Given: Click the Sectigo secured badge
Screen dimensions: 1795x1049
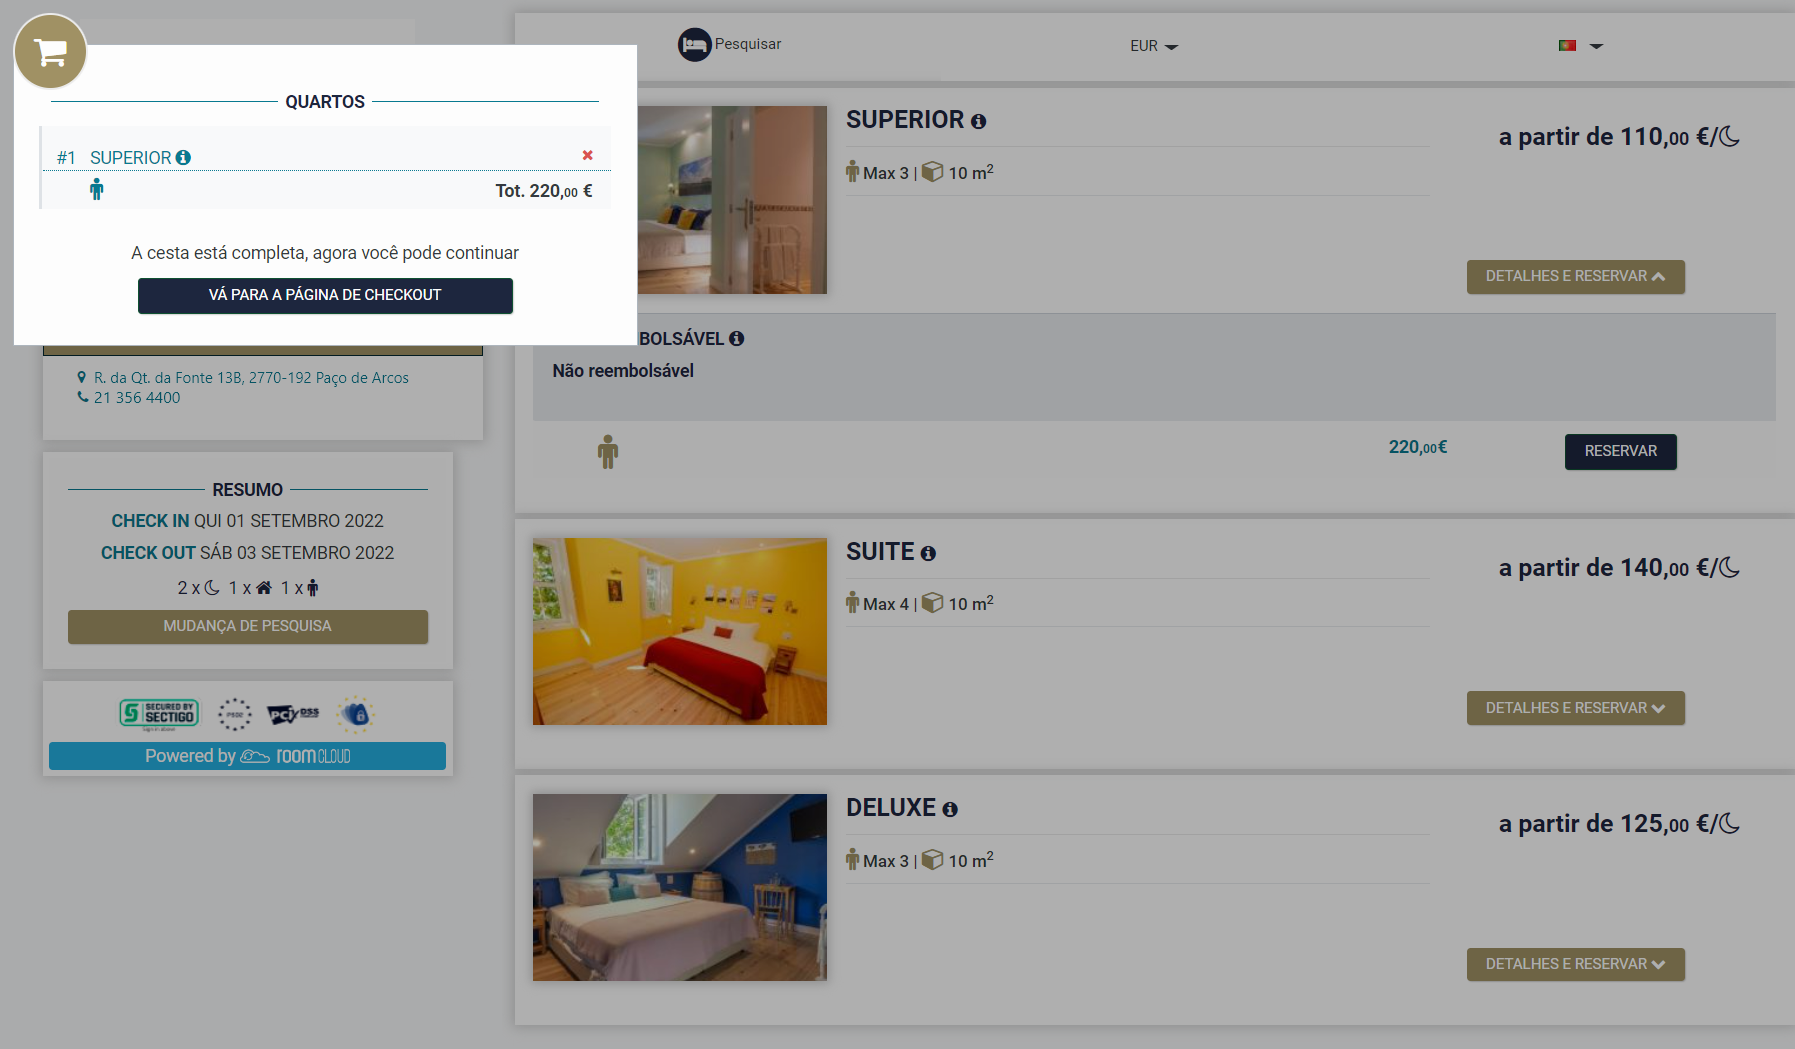Looking at the screenshot, I should 159,714.
